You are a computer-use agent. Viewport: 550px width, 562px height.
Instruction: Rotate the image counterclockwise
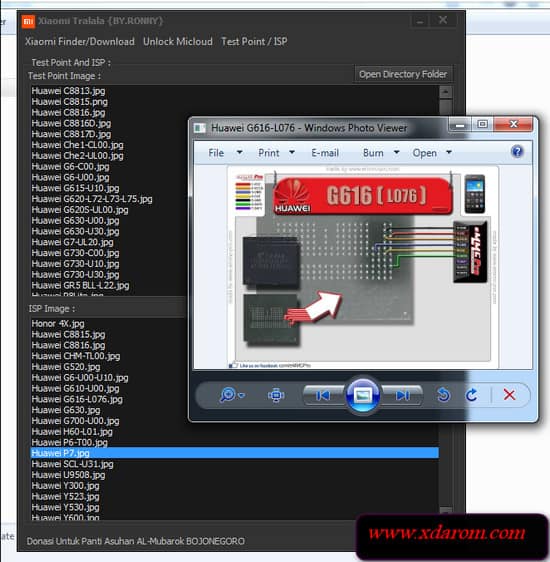pyautogui.click(x=444, y=395)
